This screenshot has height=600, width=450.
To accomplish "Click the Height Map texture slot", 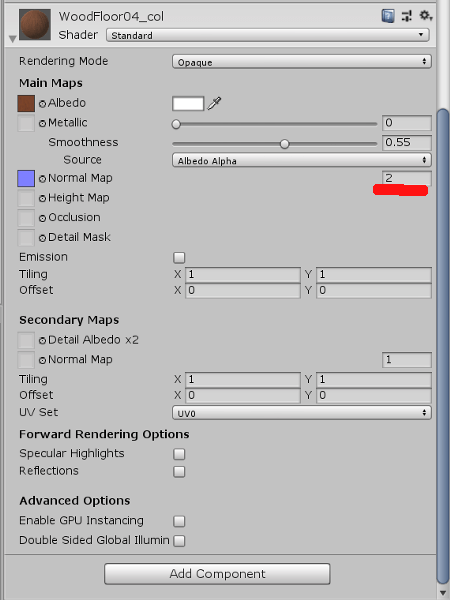I will click(x=26, y=198).
